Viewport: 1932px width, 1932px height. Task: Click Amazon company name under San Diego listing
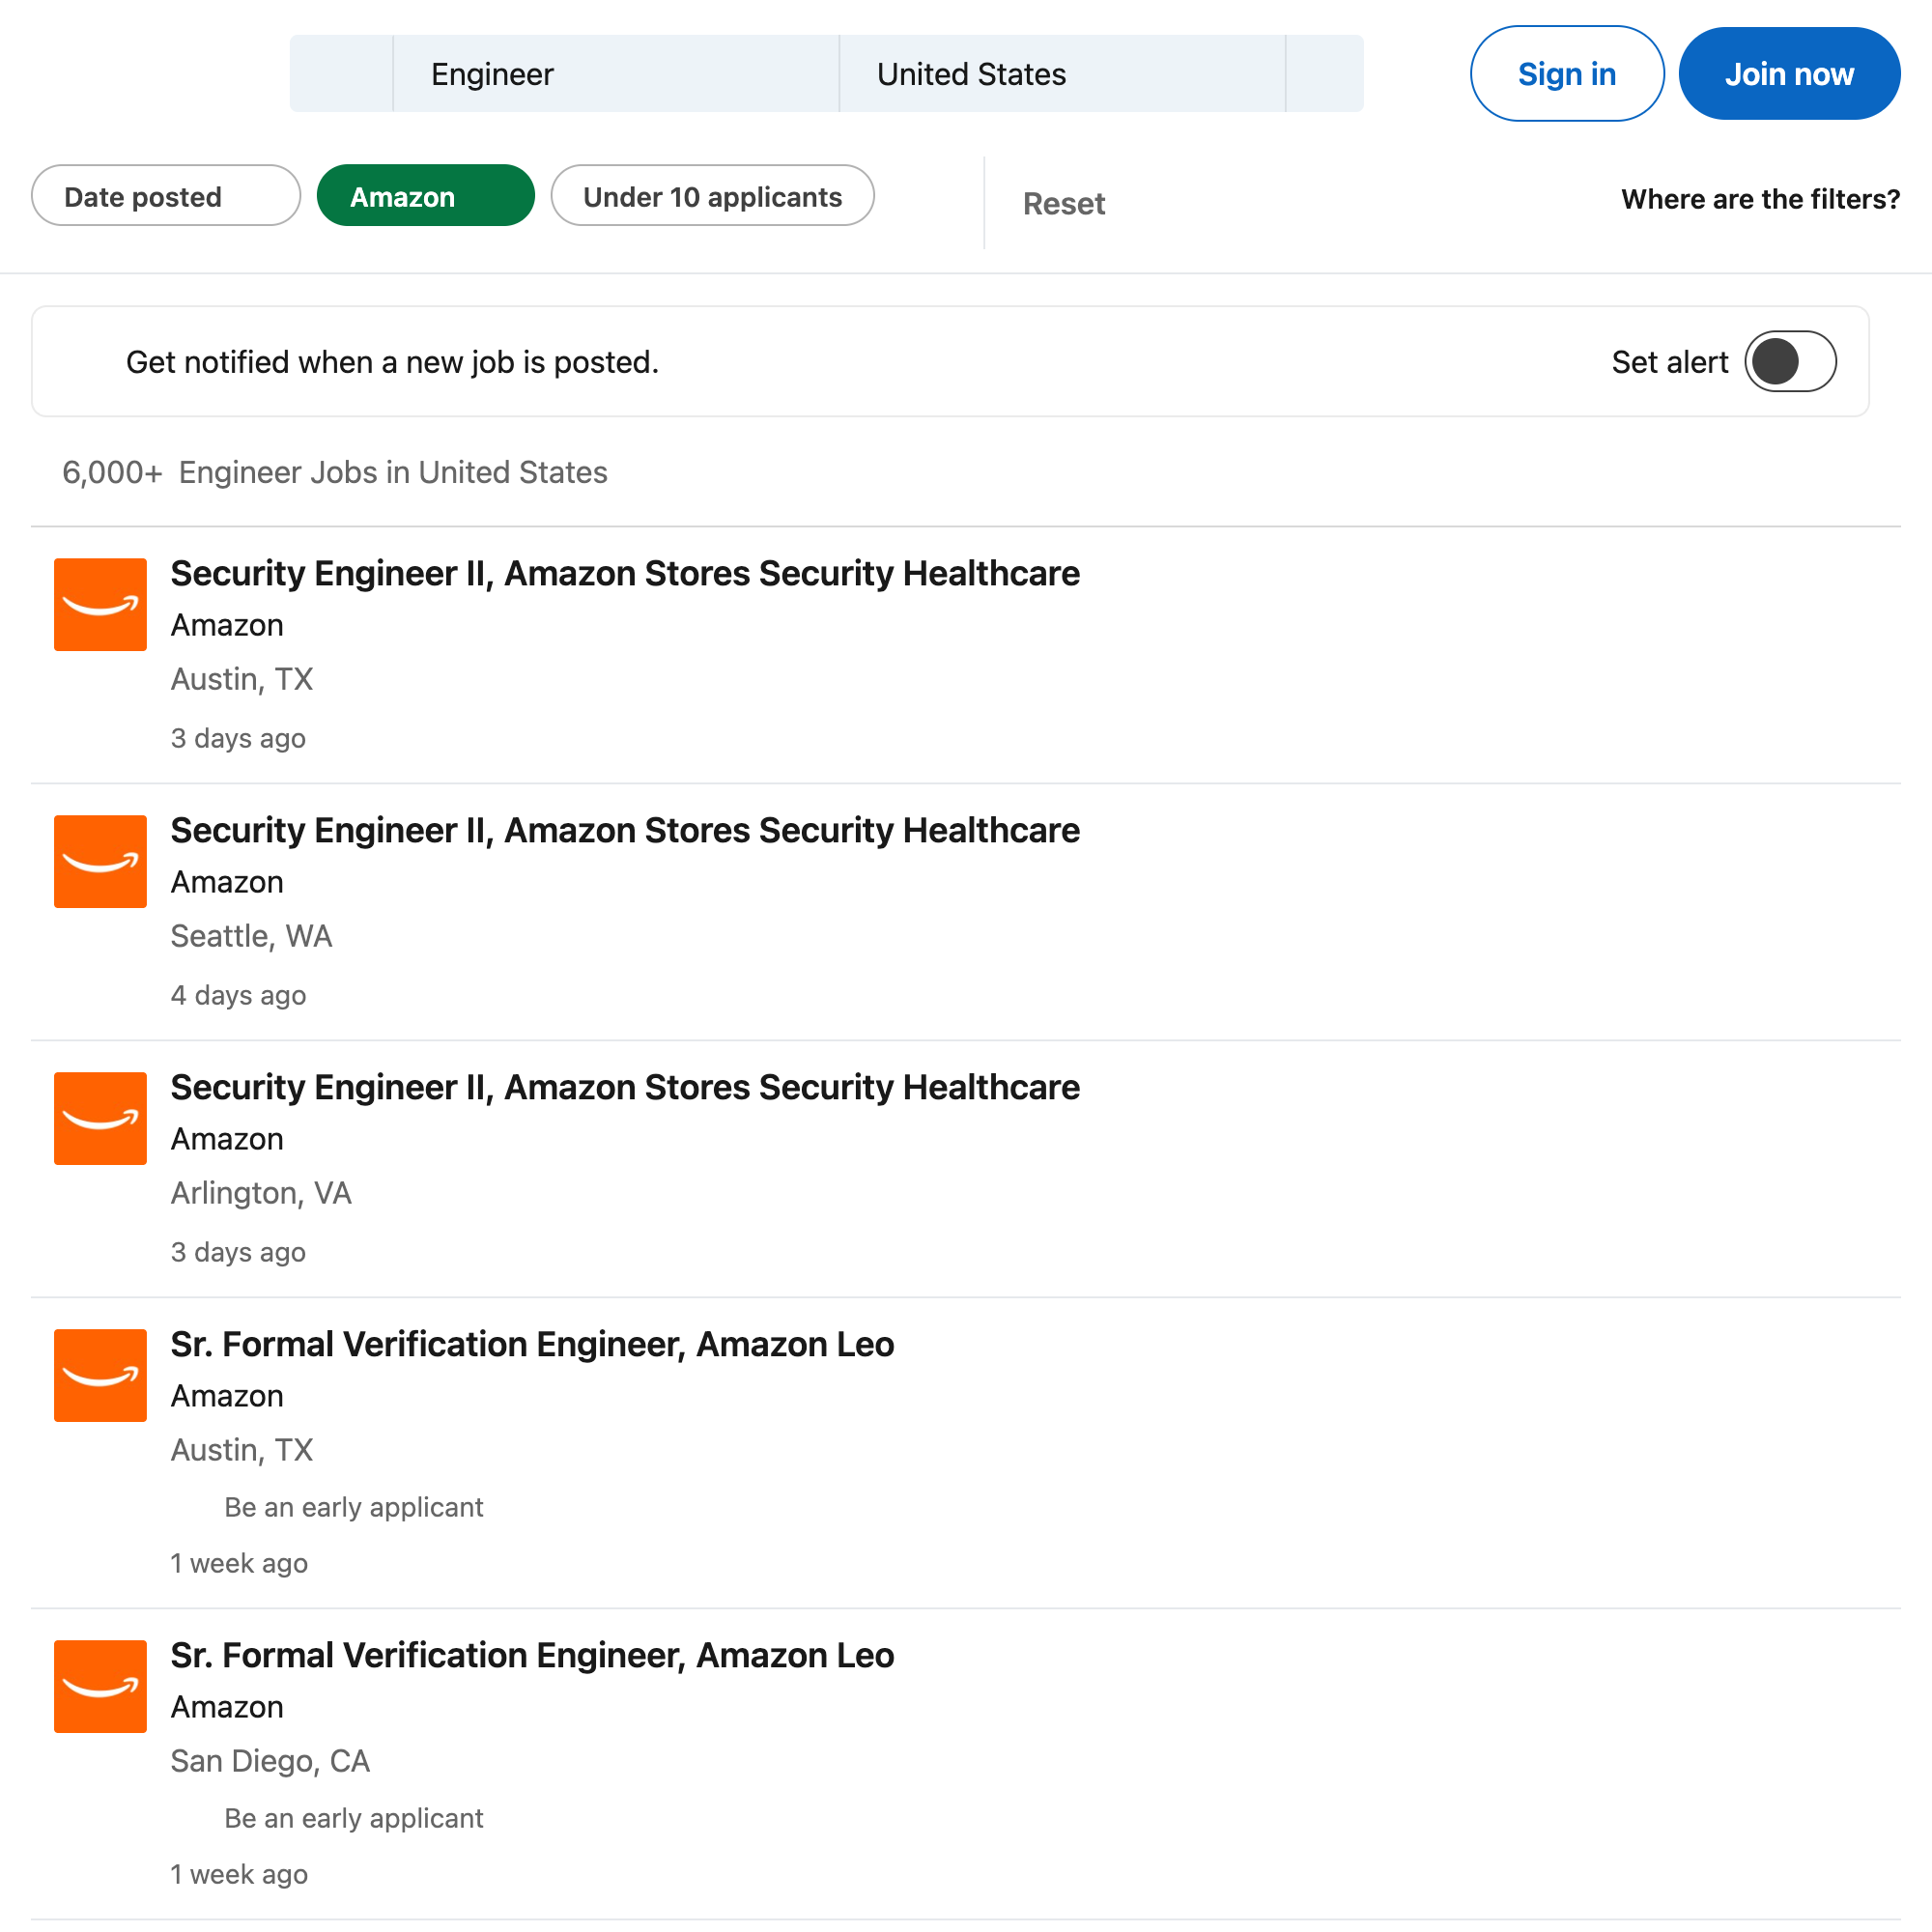(x=227, y=1707)
